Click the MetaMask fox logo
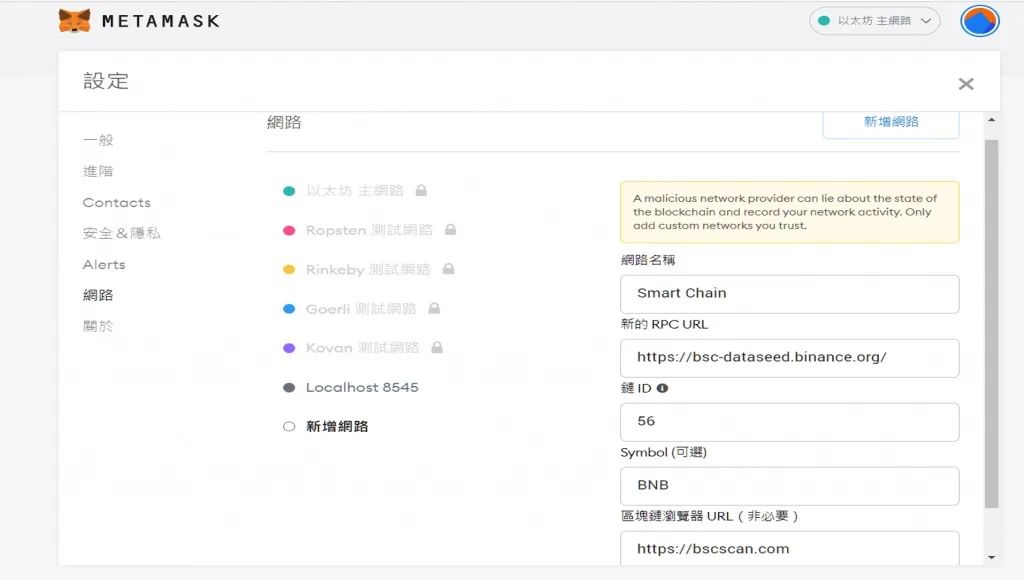1024x580 pixels. (74, 21)
